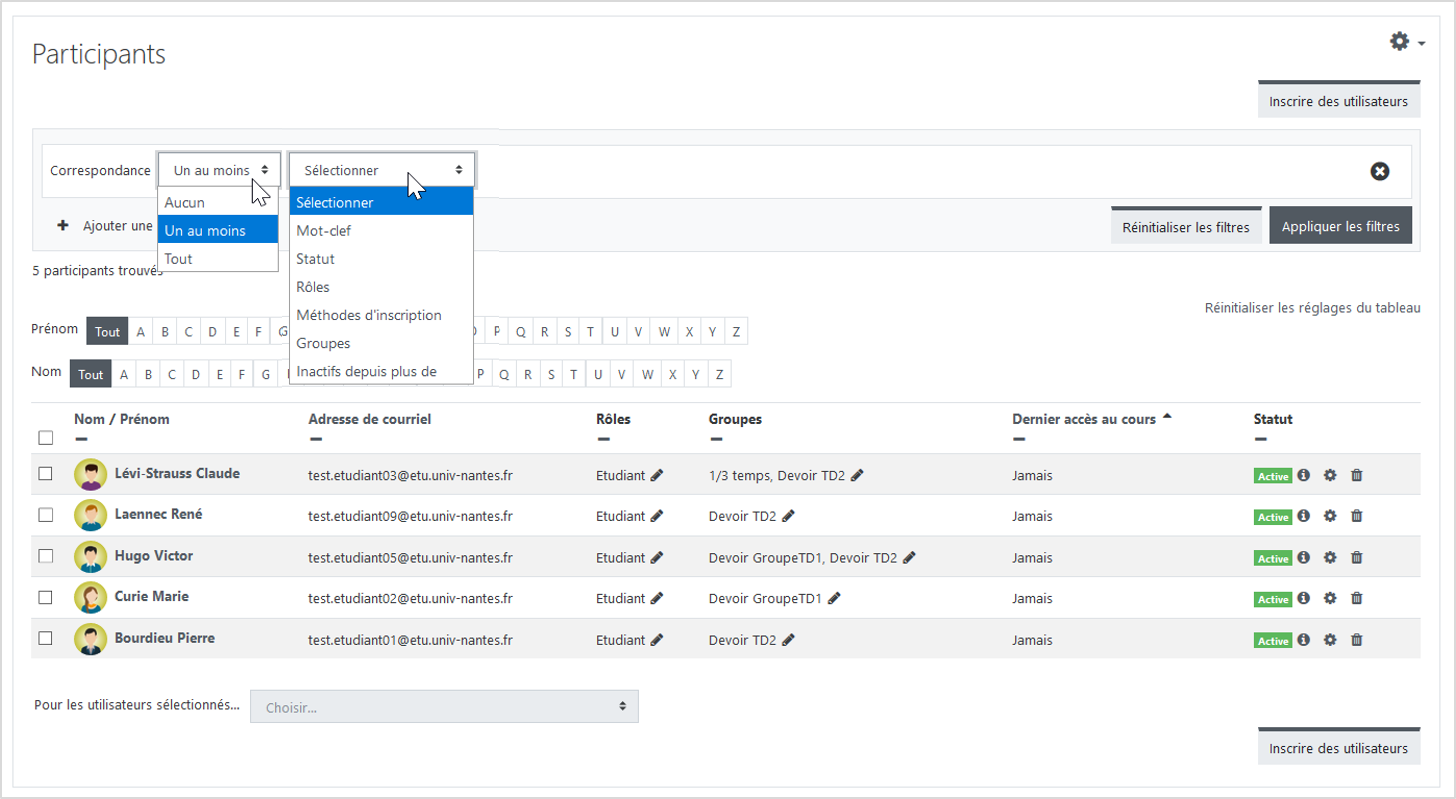1456x799 pixels.
Task: Tick the checkbox for Laennec René
Action: [x=45, y=515]
